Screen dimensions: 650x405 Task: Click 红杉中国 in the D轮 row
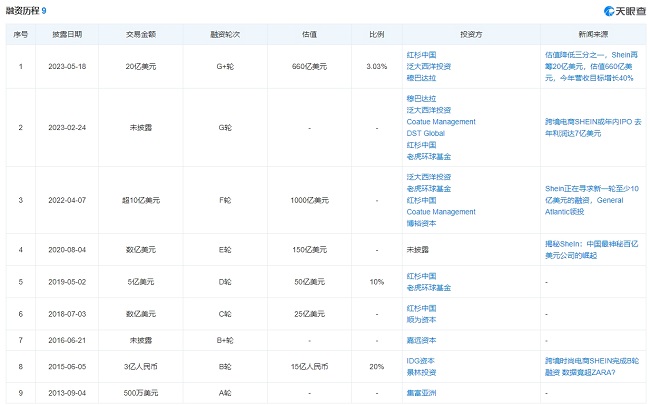[x=421, y=276]
